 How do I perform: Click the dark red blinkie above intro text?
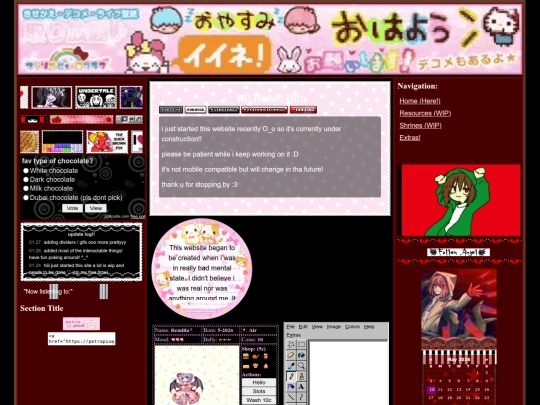264,110
